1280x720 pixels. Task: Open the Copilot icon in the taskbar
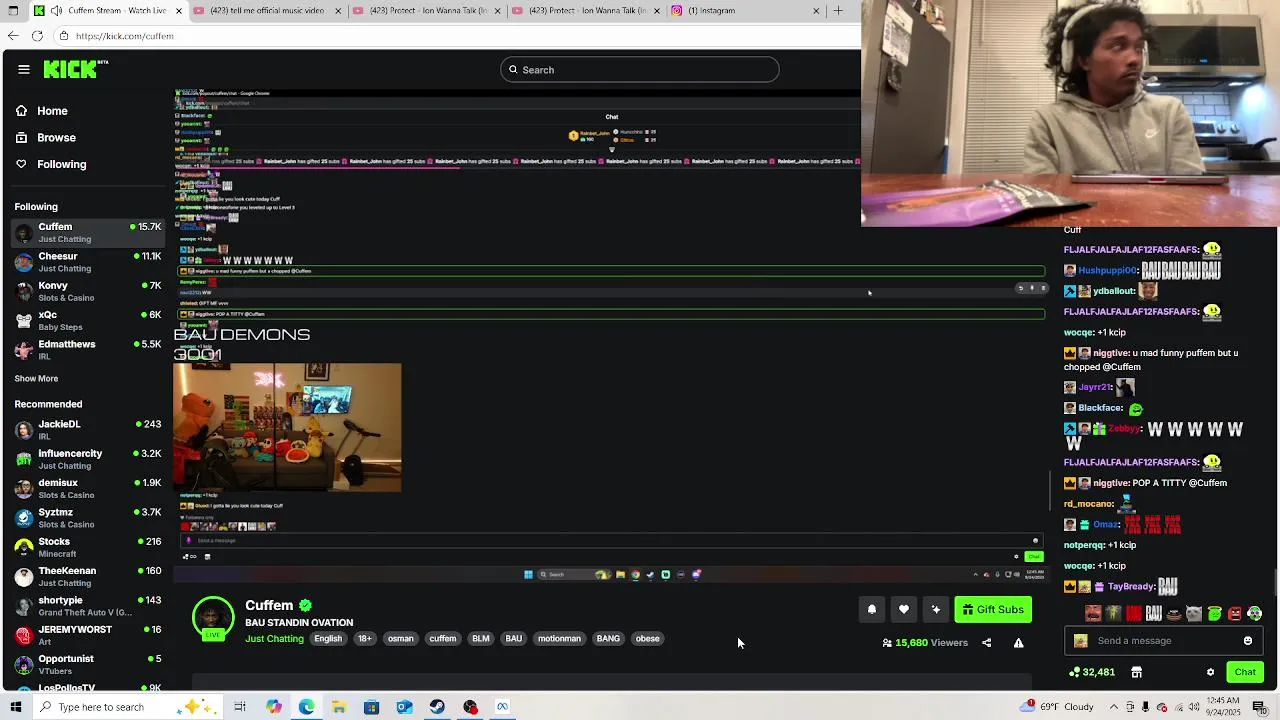point(273,707)
